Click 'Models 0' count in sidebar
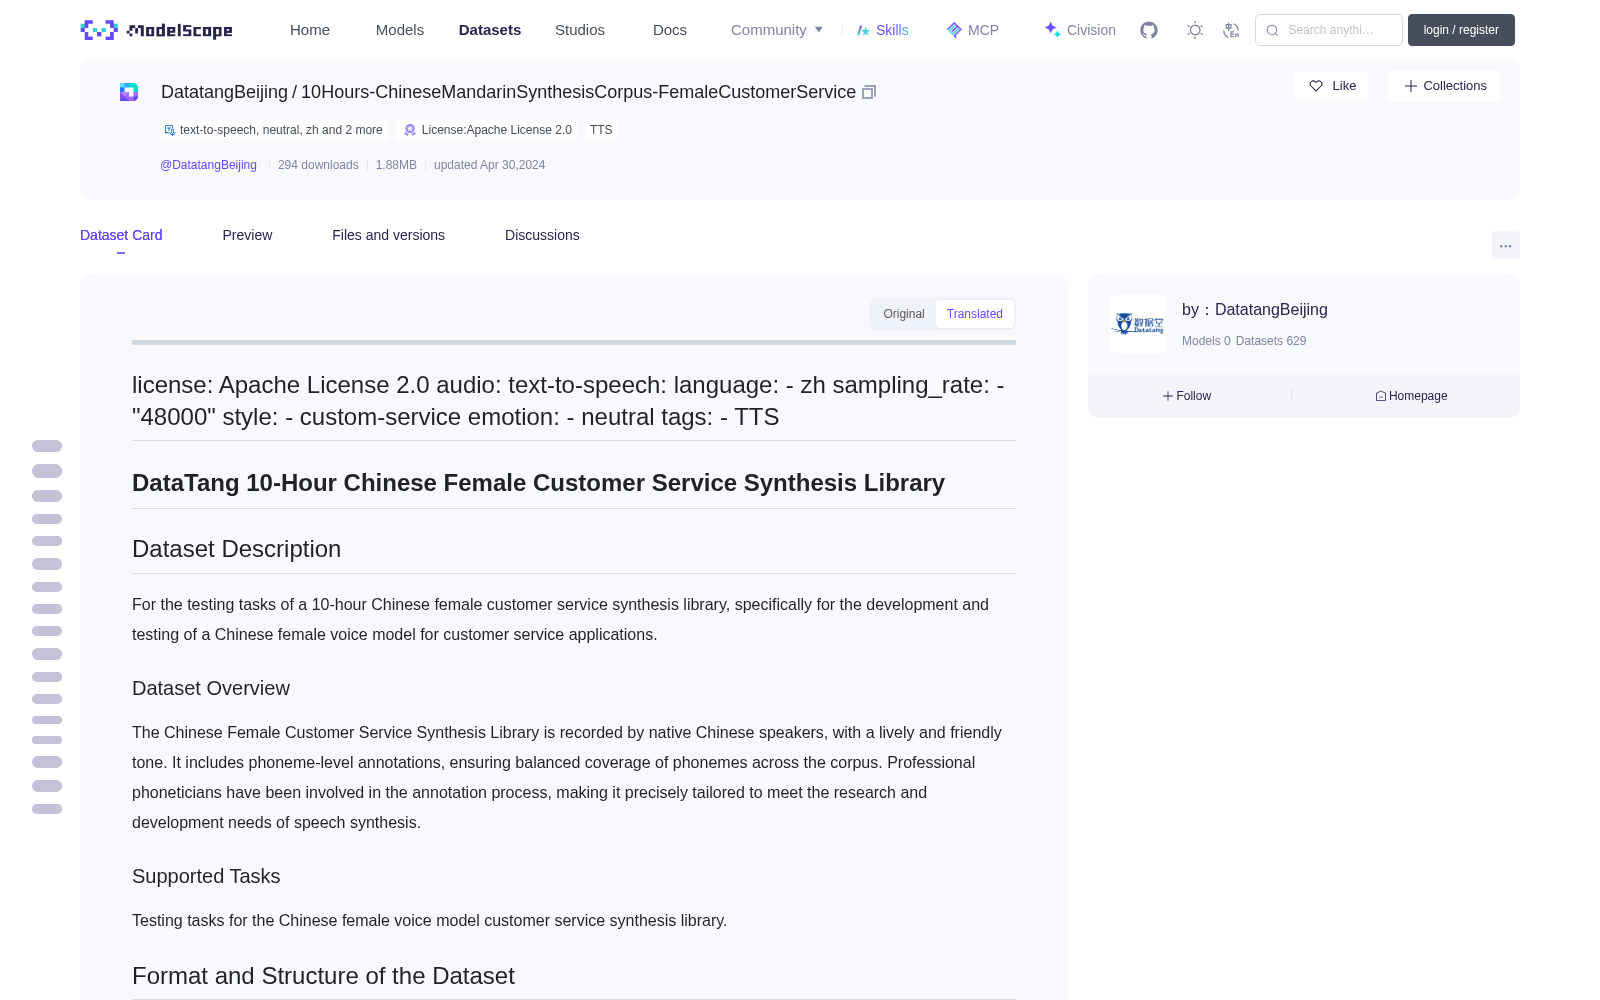The width and height of the screenshot is (1600, 1000). tap(1206, 341)
